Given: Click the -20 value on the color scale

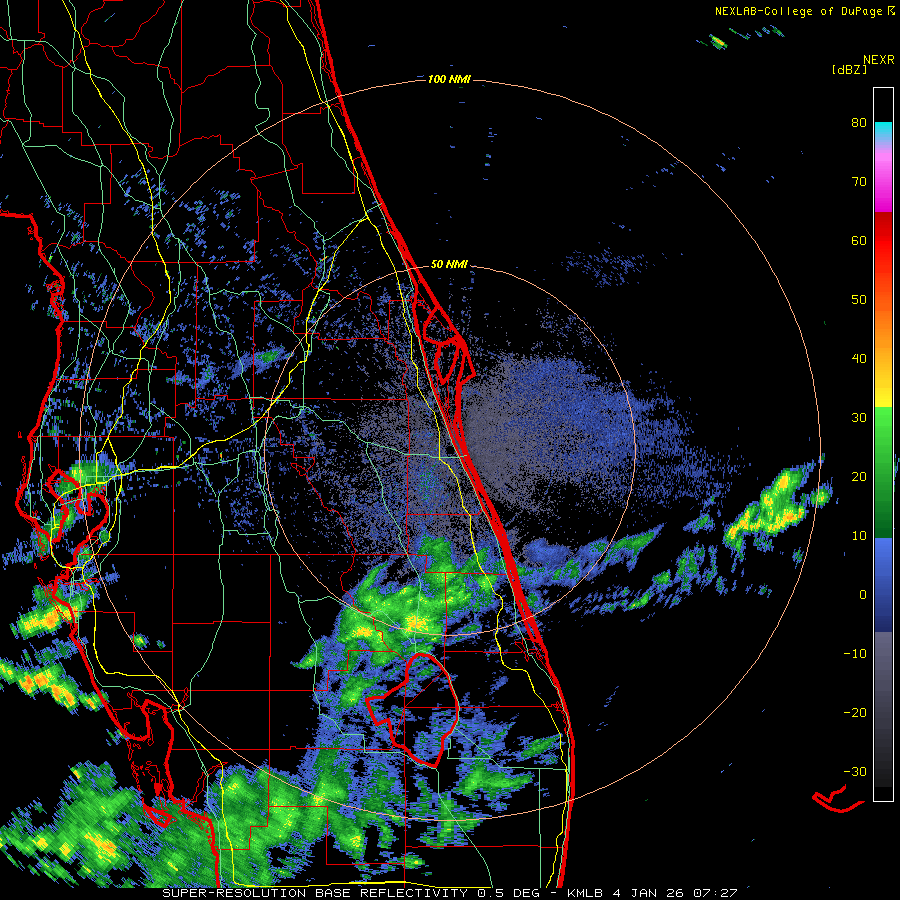Looking at the screenshot, I should click(x=855, y=713).
